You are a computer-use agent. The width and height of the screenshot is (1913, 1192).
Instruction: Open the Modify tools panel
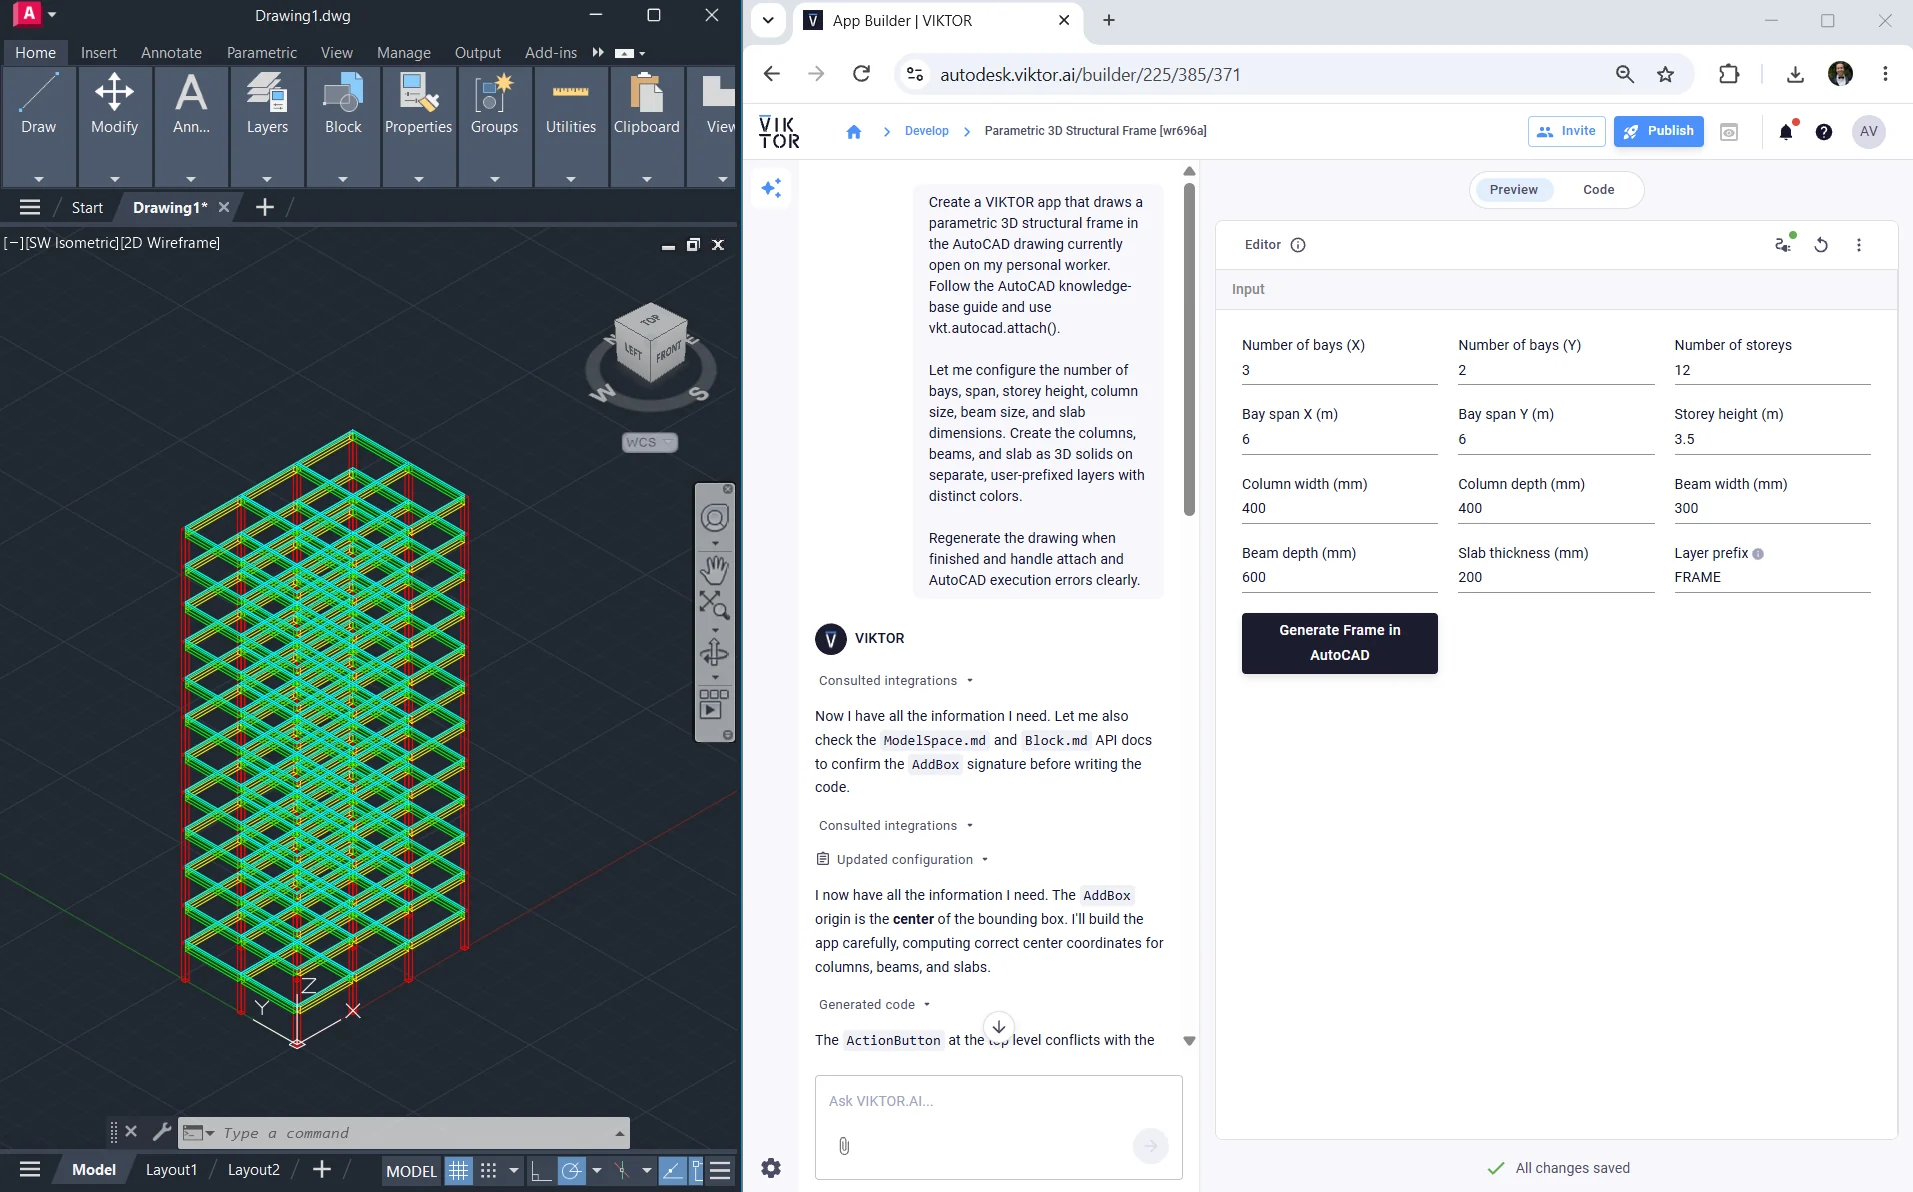point(115,126)
